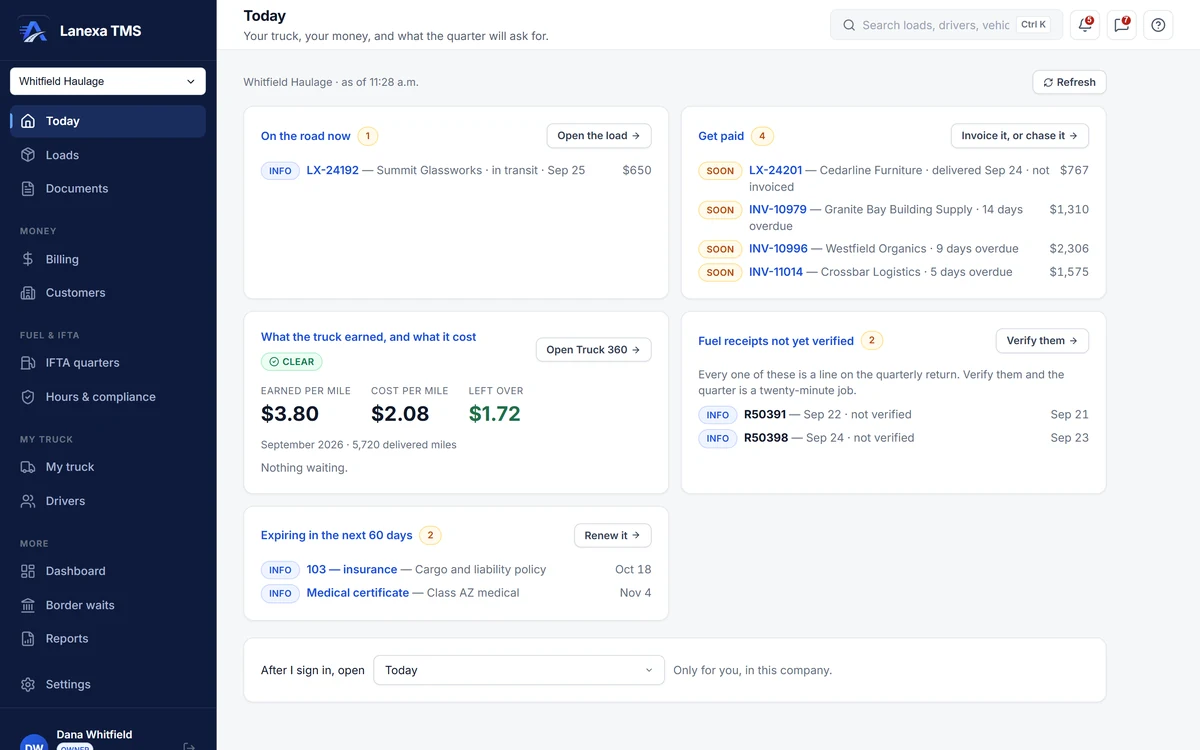The width and height of the screenshot is (1200, 750).
Task: Click the 'Open the load' button
Action: click(x=599, y=136)
